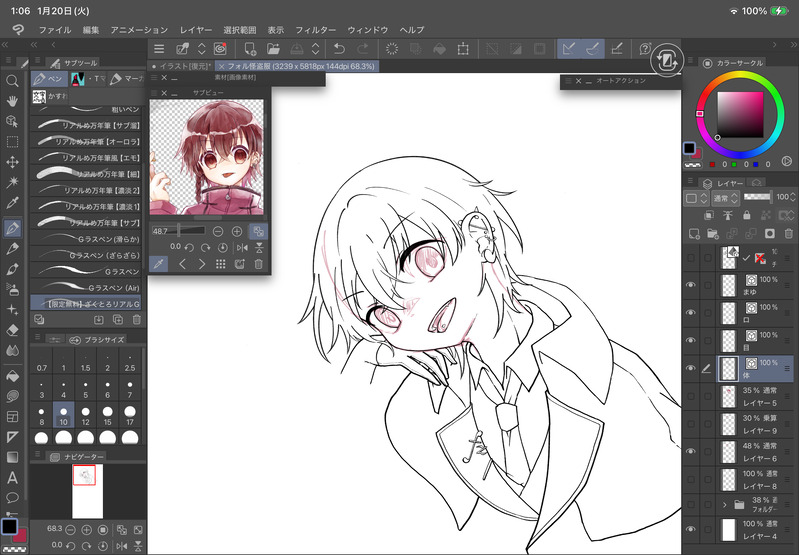
Task: Select the Gラスペン (ざらざら) brush
Action: (86, 255)
